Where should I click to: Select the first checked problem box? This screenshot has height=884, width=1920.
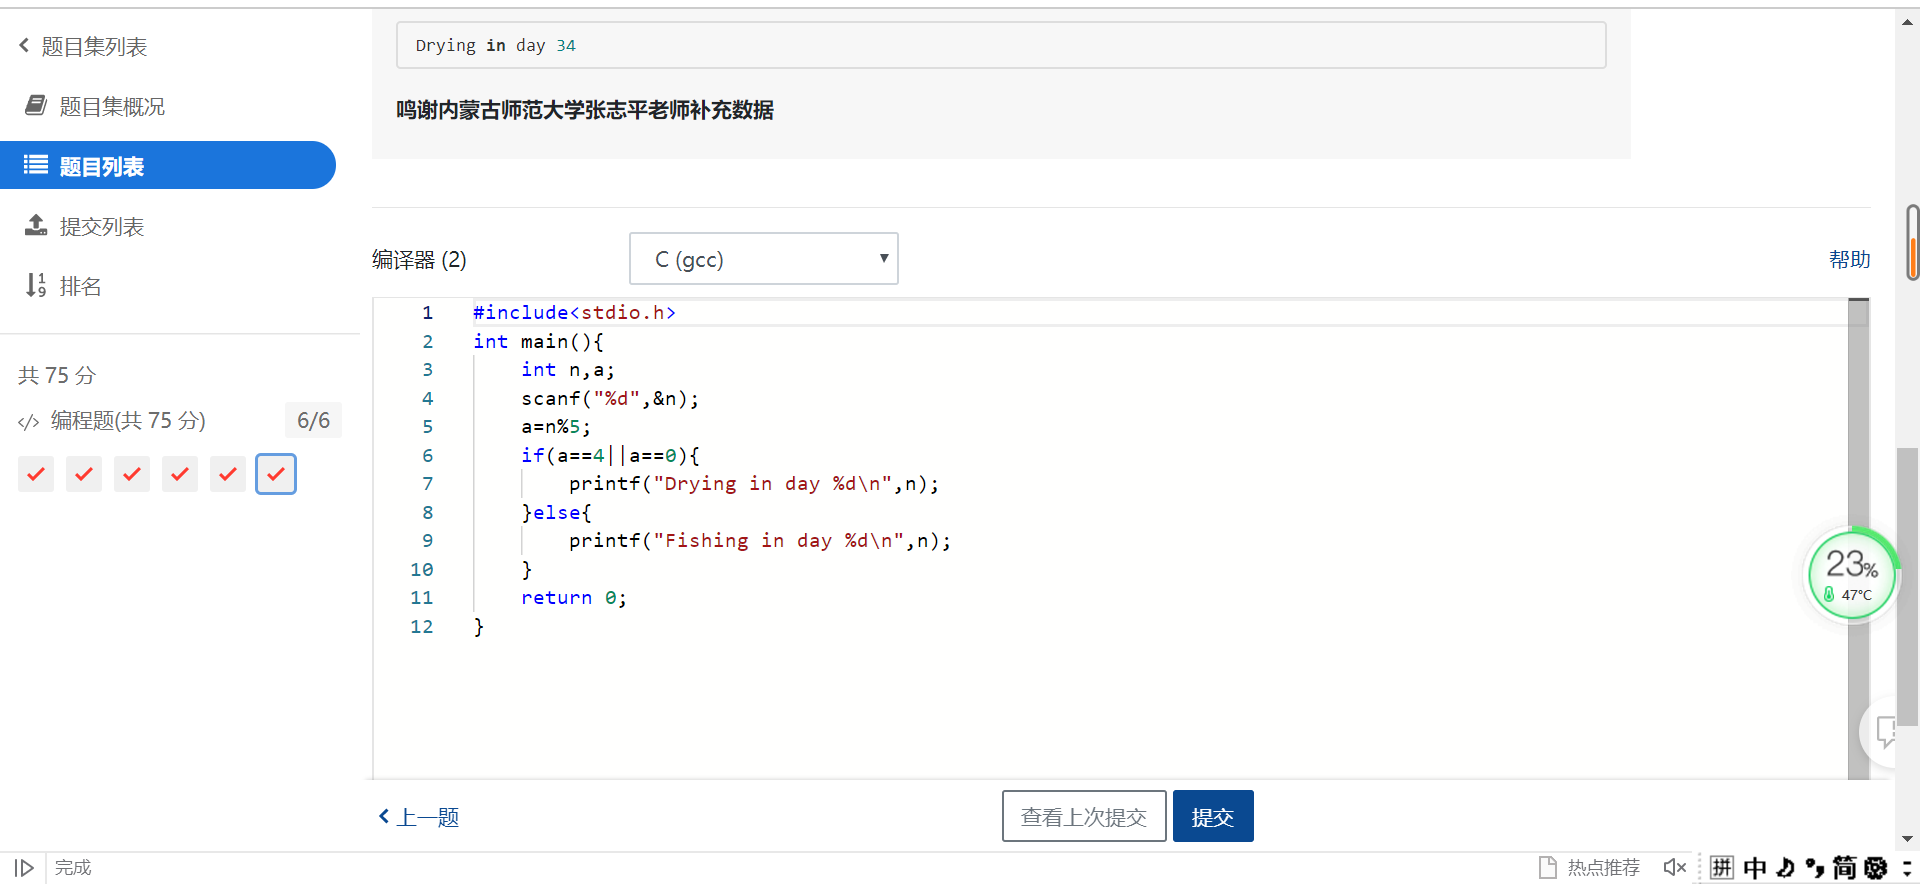pyautogui.click(x=36, y=474)
